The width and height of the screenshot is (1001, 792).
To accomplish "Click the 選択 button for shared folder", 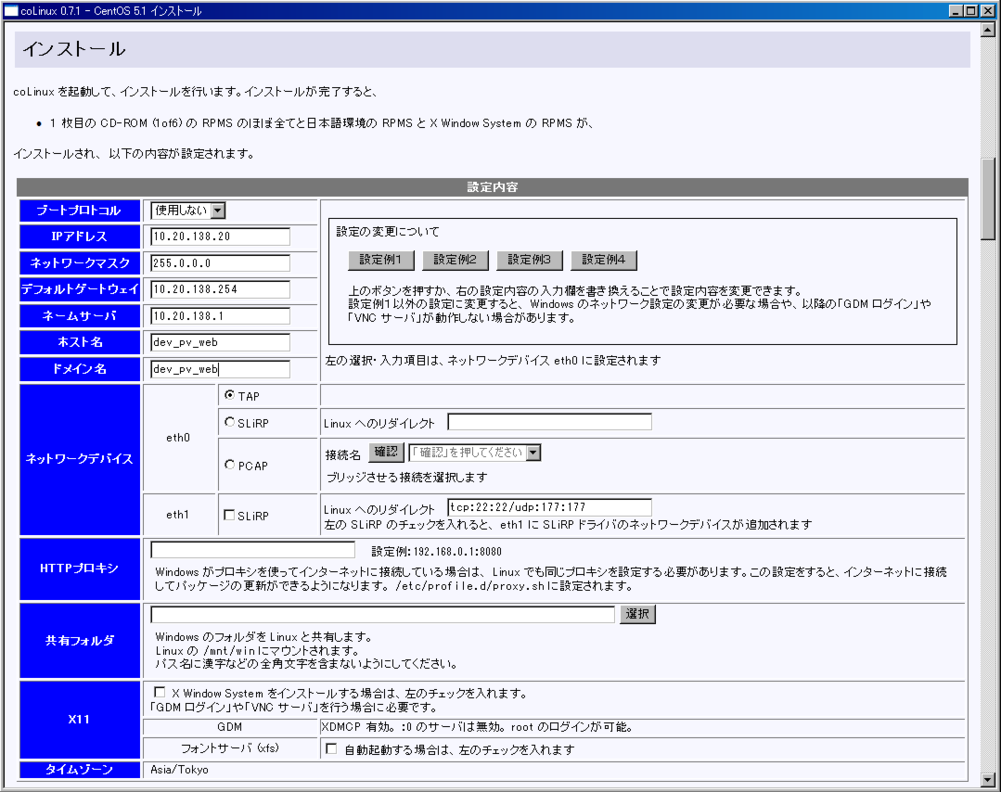I will coord(638,614).
